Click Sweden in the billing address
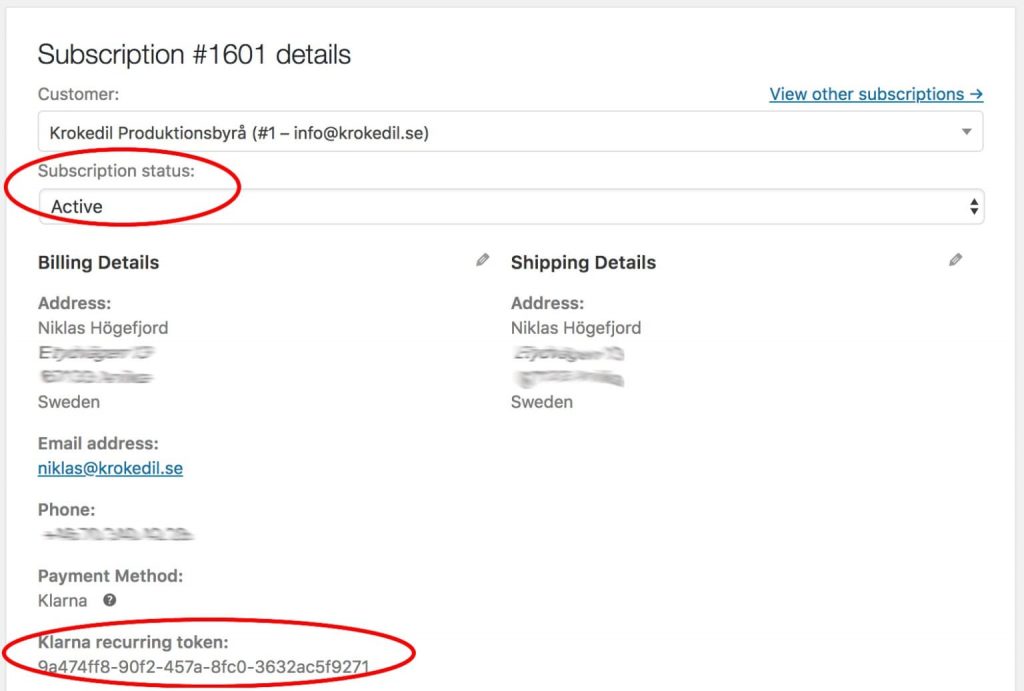 coord(69,402)
